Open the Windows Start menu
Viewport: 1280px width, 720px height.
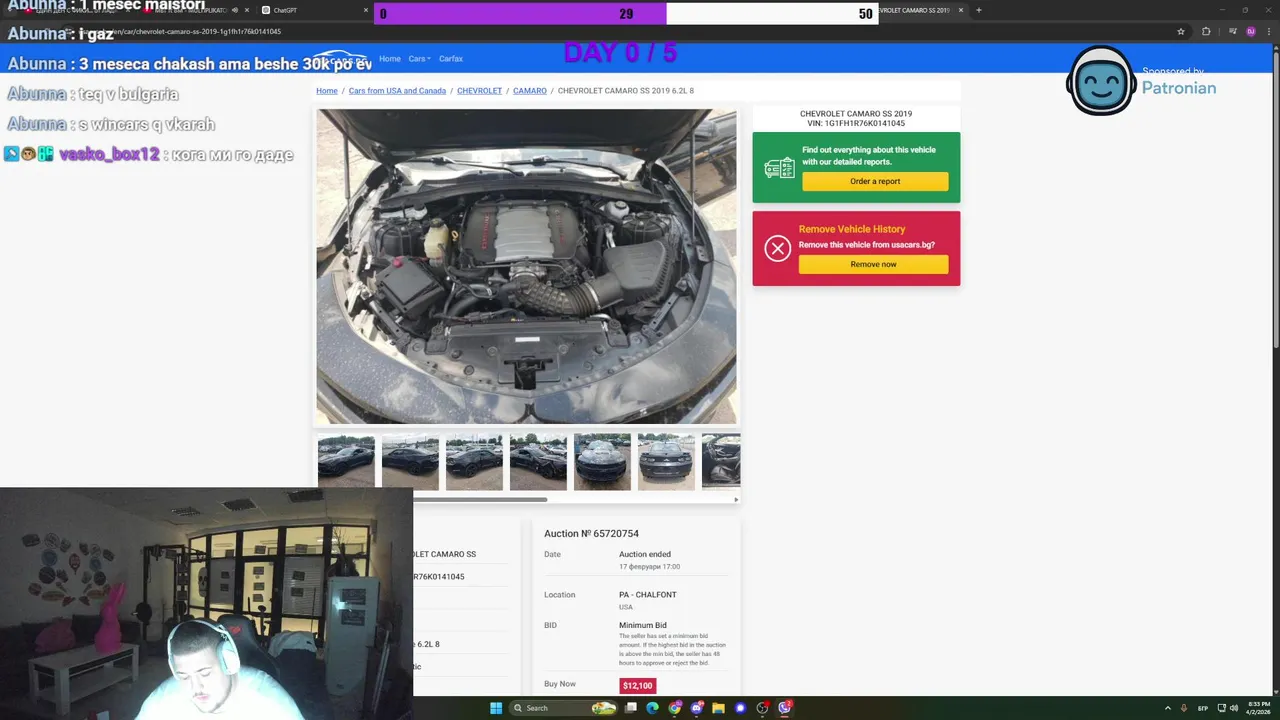click(496, 708)
